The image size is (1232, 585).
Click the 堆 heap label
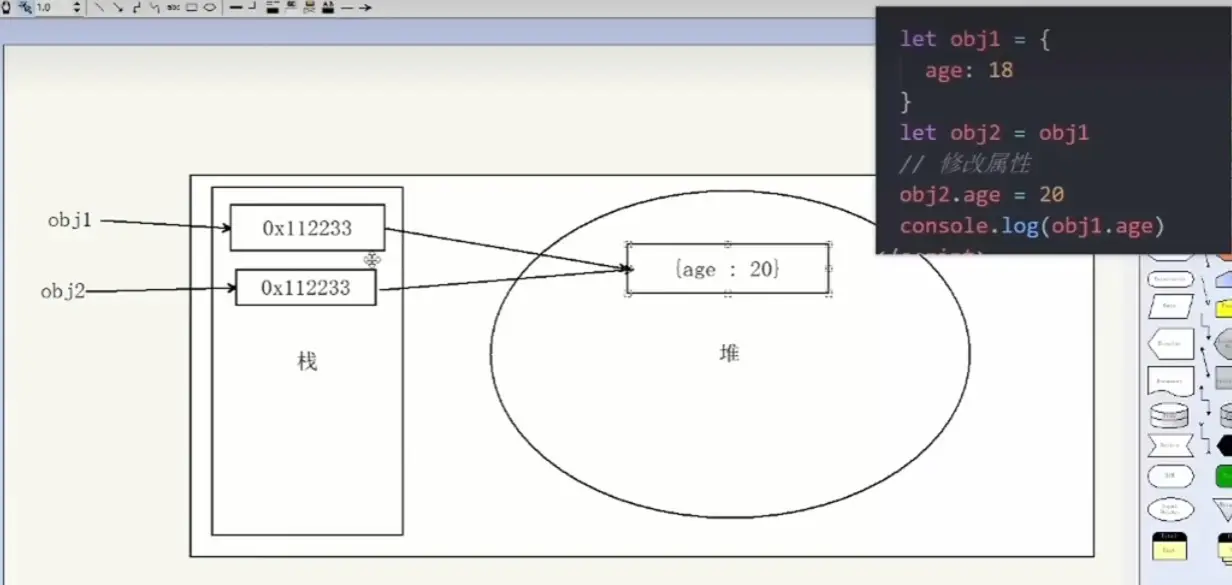tap(730, 352)
